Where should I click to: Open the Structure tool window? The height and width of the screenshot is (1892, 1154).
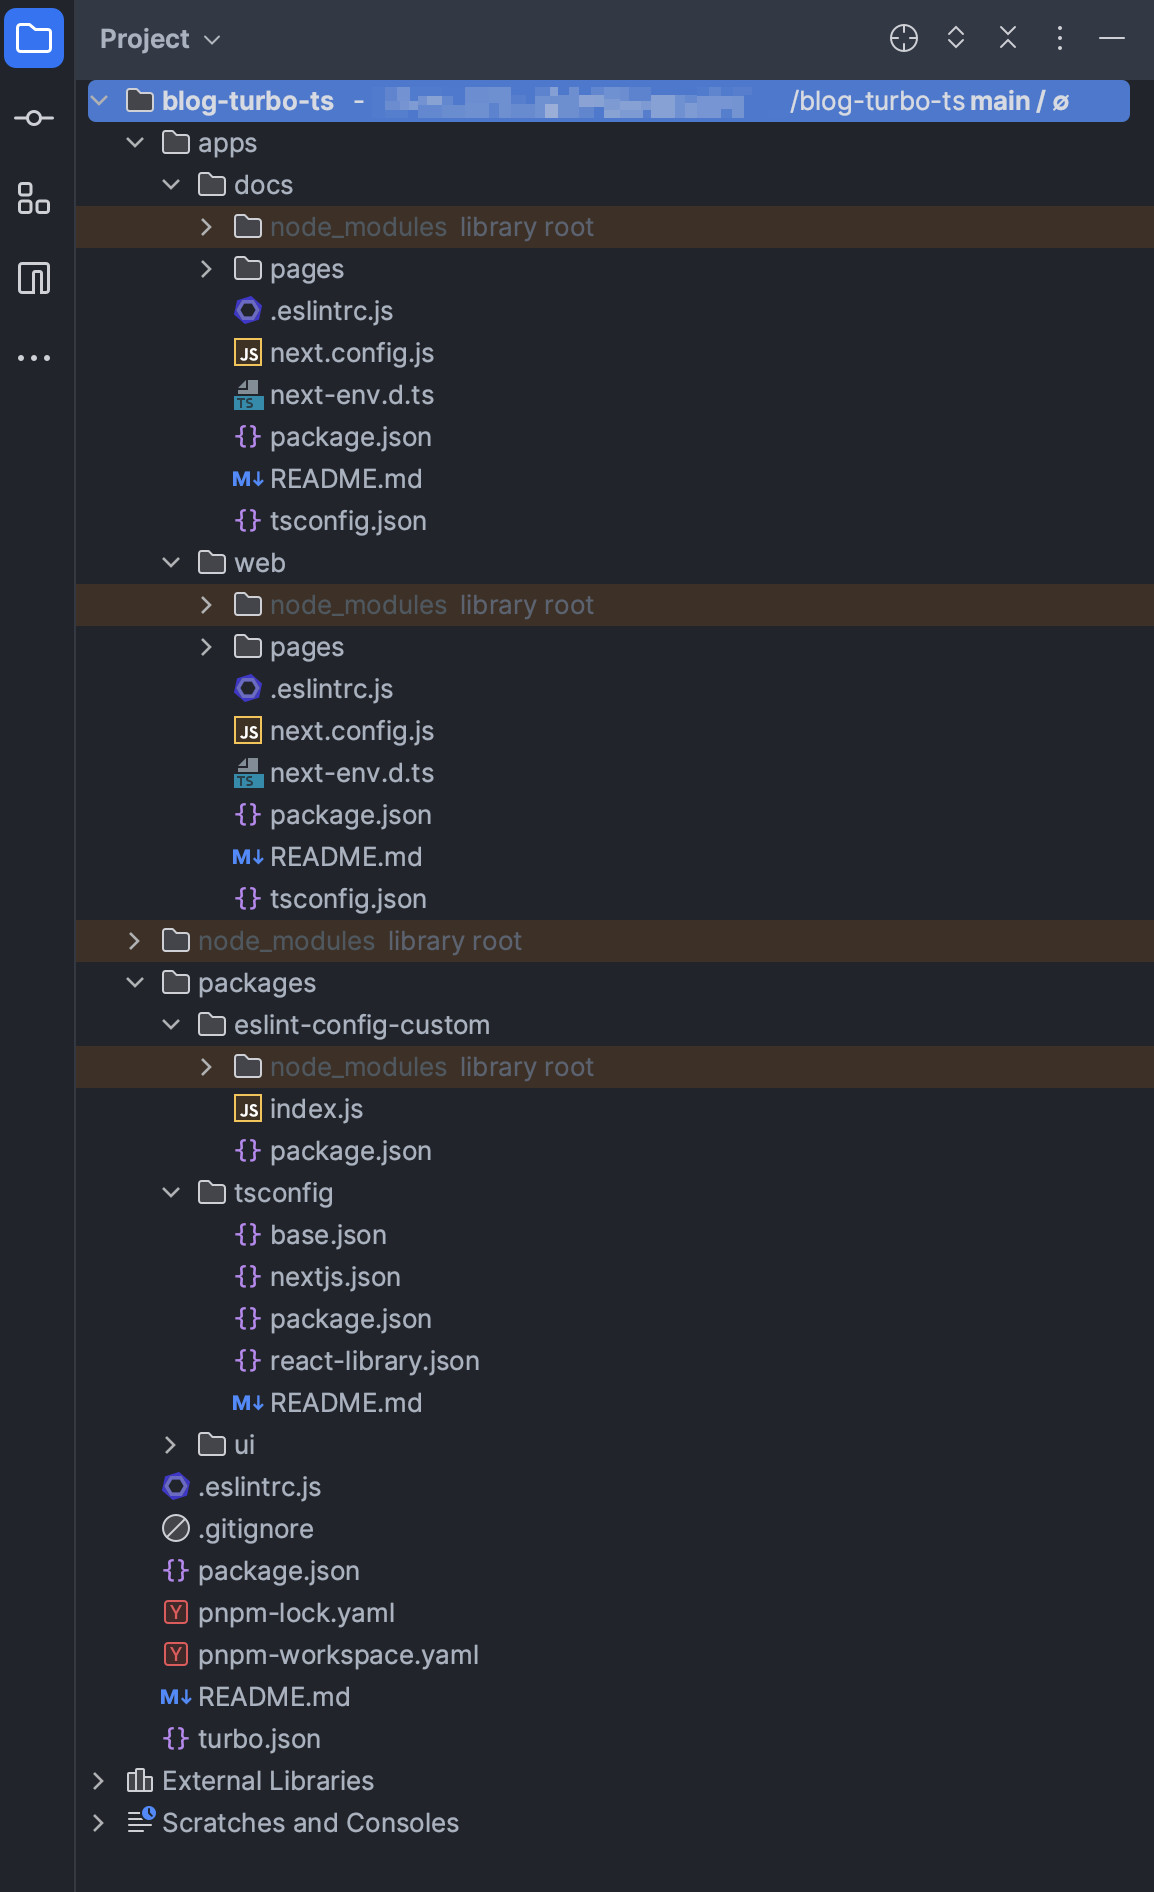[34, 198]
